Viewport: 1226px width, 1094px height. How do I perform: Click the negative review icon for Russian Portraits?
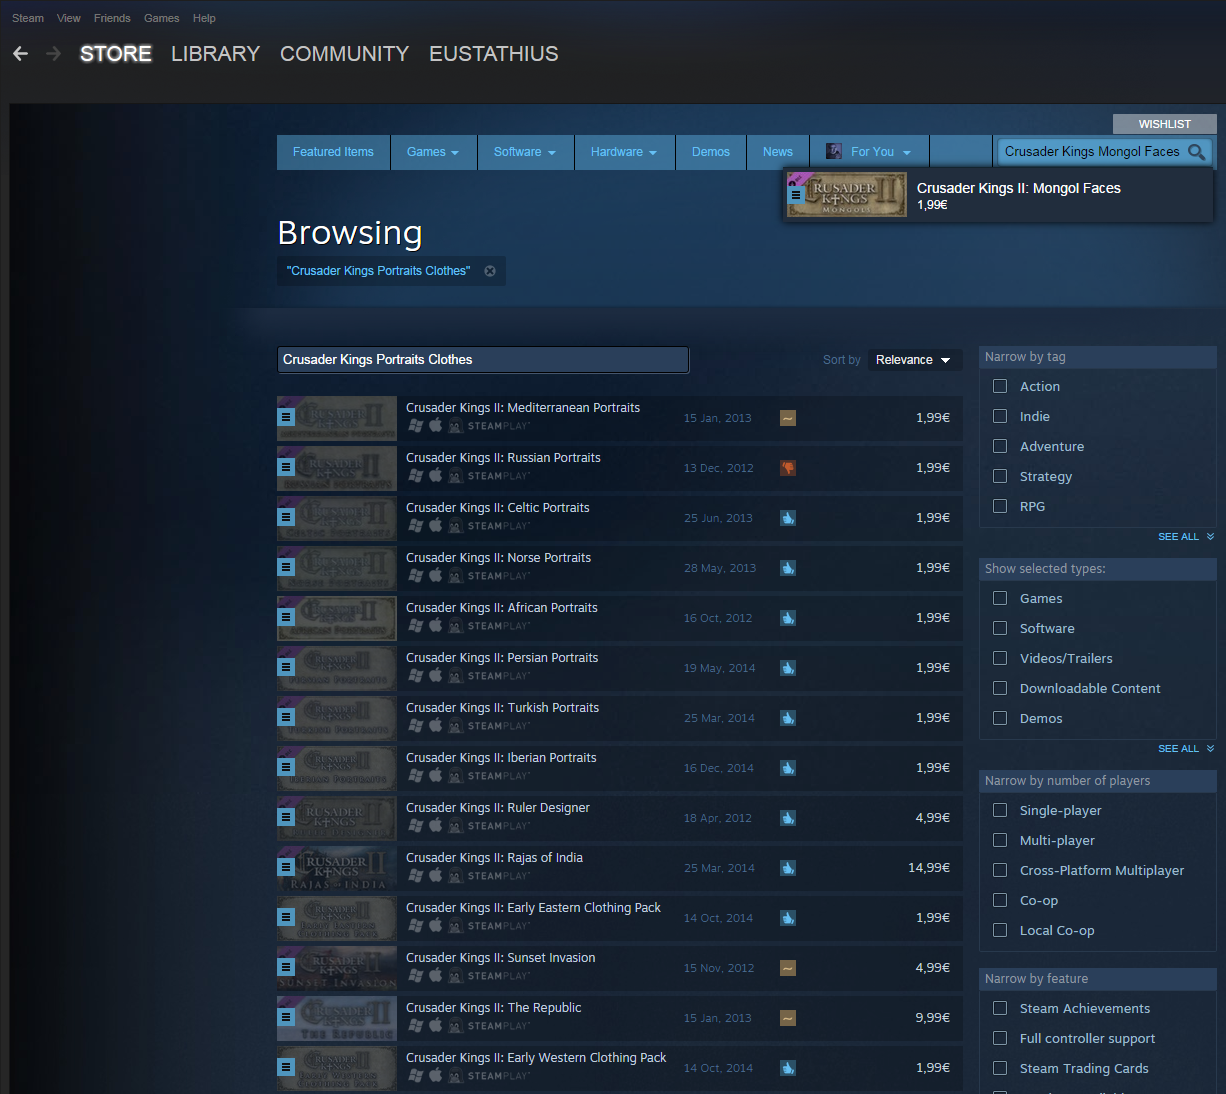788,468
